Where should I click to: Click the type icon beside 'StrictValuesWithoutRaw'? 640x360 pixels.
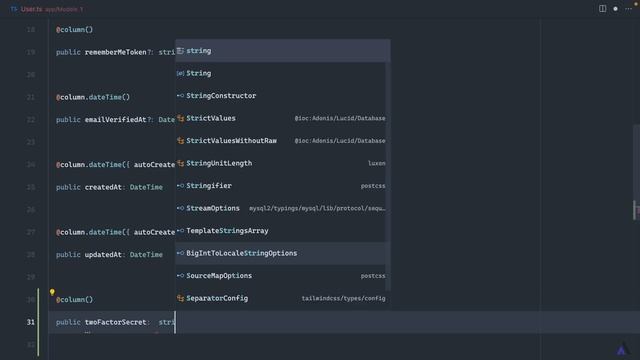click(180, 141)
